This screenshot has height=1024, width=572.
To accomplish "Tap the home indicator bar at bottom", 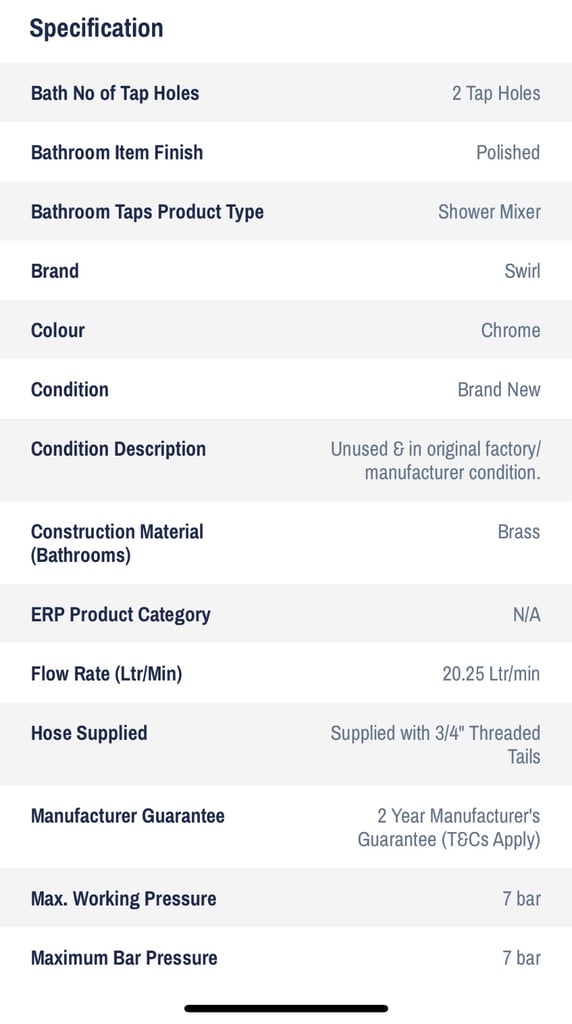I will tap(286, 1008).
